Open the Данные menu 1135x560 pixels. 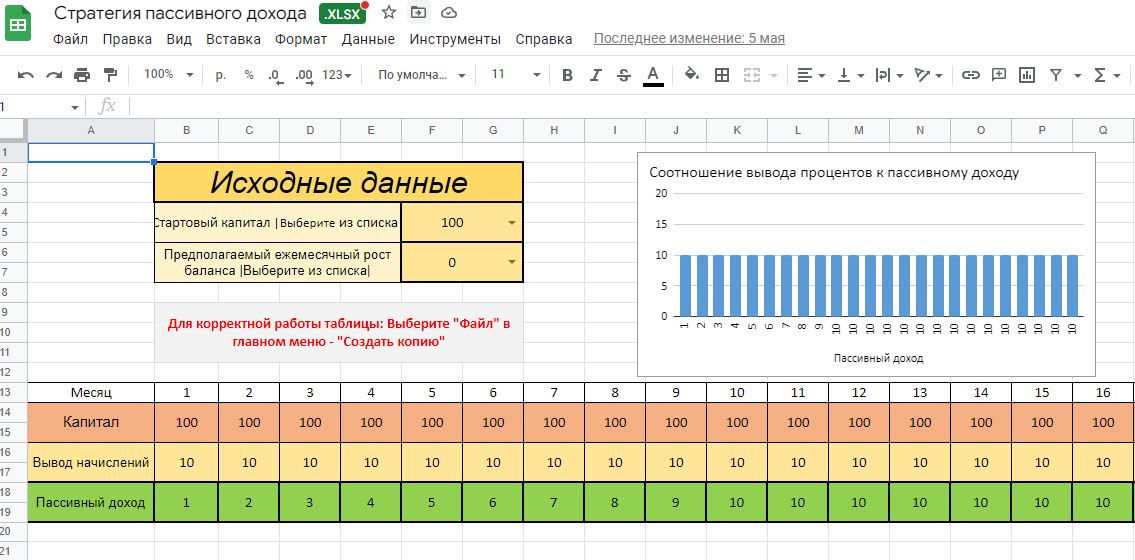[367, 39]
